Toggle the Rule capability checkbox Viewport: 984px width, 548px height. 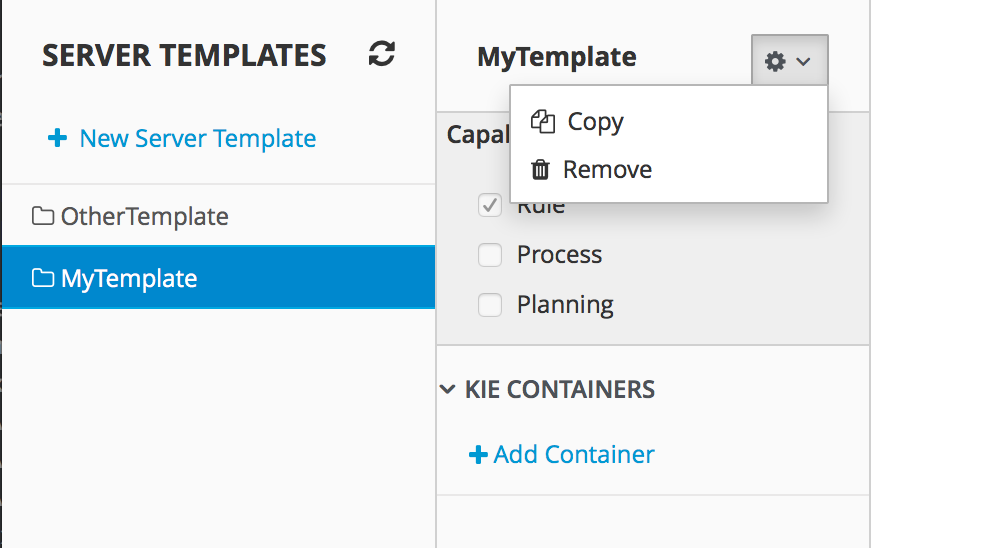point(490,207)
